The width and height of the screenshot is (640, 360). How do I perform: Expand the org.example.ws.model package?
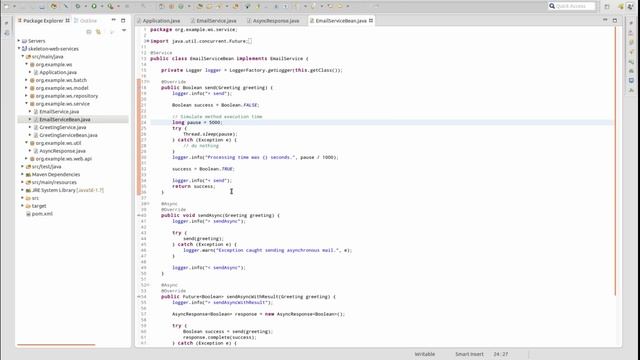(27, 88)
